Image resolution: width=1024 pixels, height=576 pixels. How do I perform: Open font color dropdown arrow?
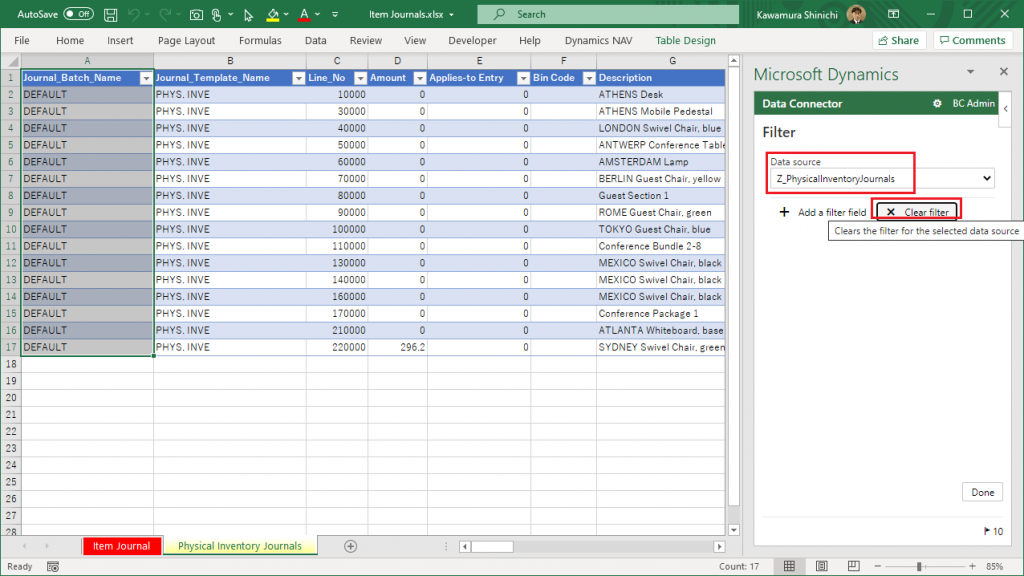pos(317,14)
